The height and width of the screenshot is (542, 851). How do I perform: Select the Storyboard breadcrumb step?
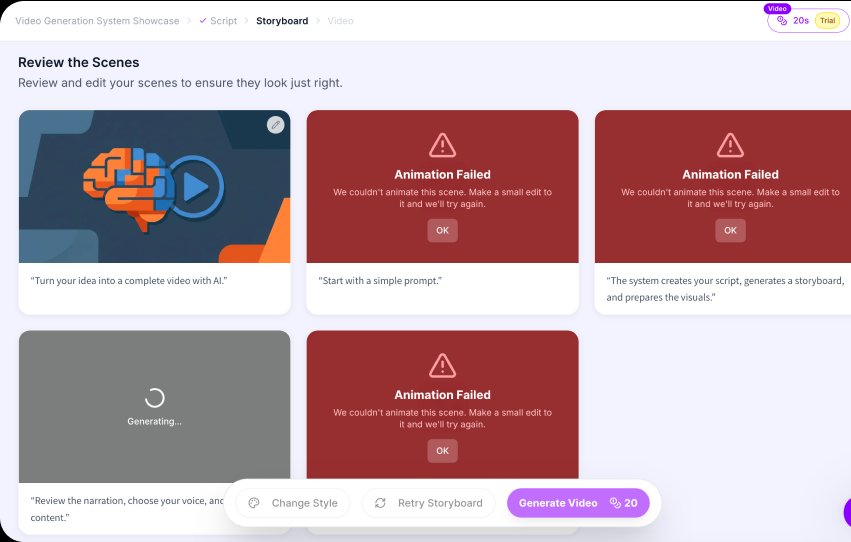(282, 21)
